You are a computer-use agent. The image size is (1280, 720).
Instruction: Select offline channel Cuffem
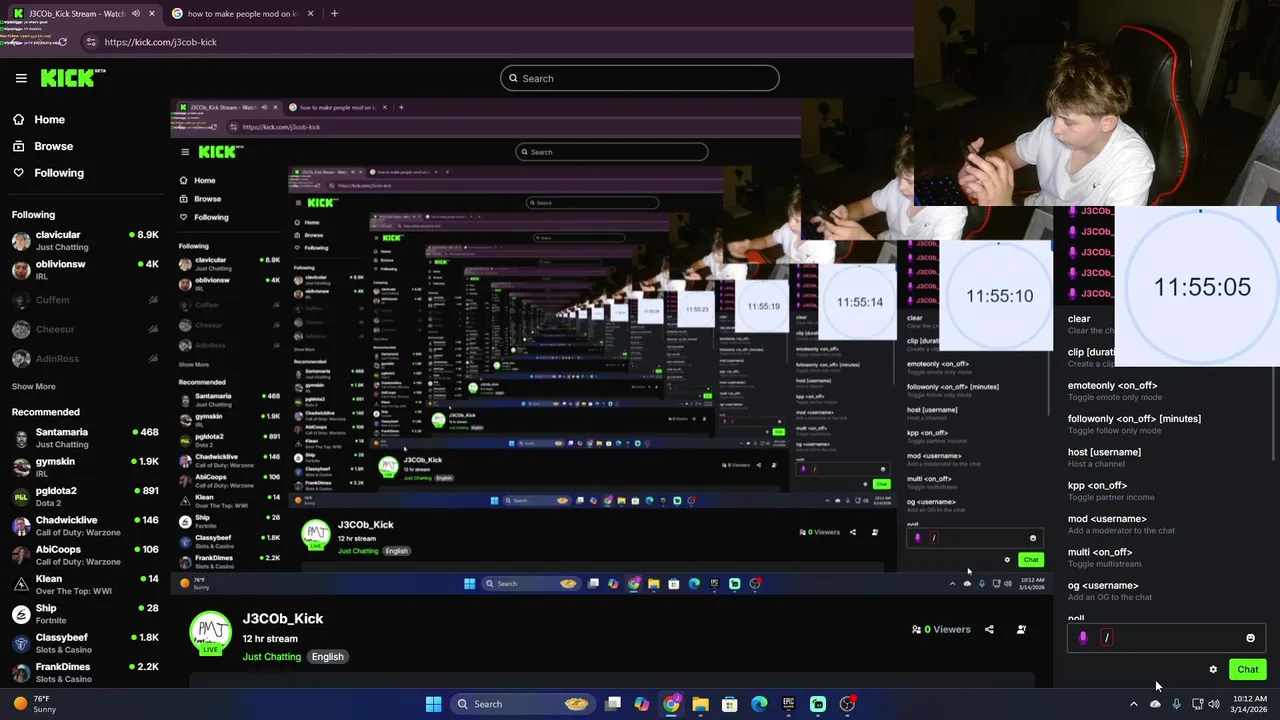pyautogui.click(x=84, y=300)
